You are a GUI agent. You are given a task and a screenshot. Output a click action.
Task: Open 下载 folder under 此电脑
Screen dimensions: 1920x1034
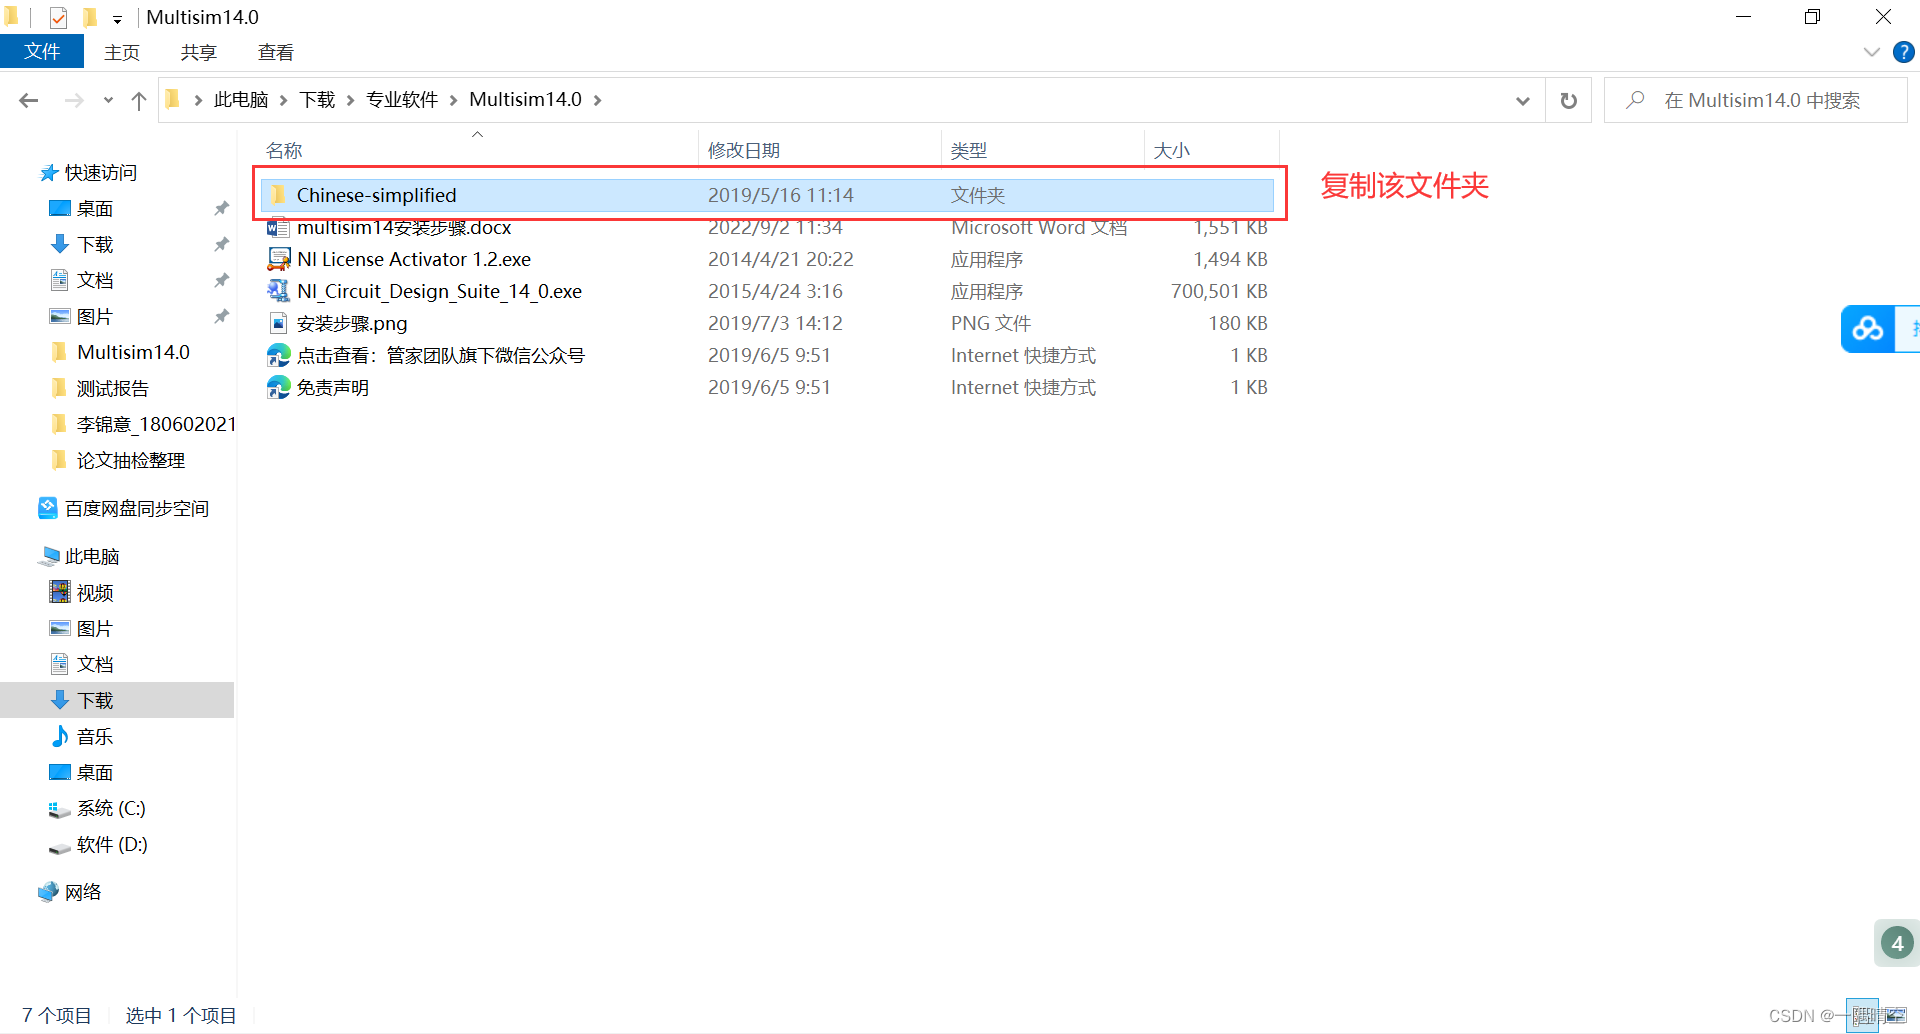(95, 701)
